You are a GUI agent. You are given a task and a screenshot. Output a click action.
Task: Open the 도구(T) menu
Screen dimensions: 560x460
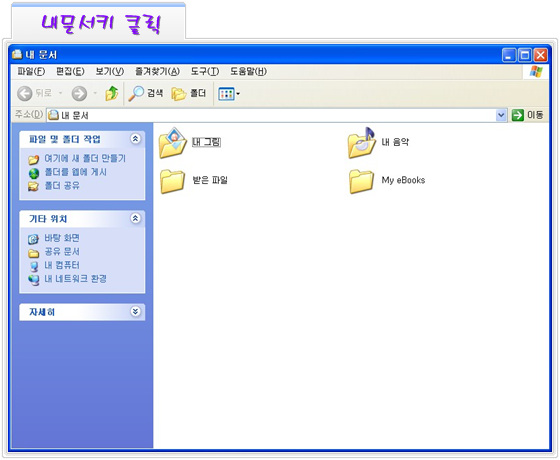[x=205, y=71]
